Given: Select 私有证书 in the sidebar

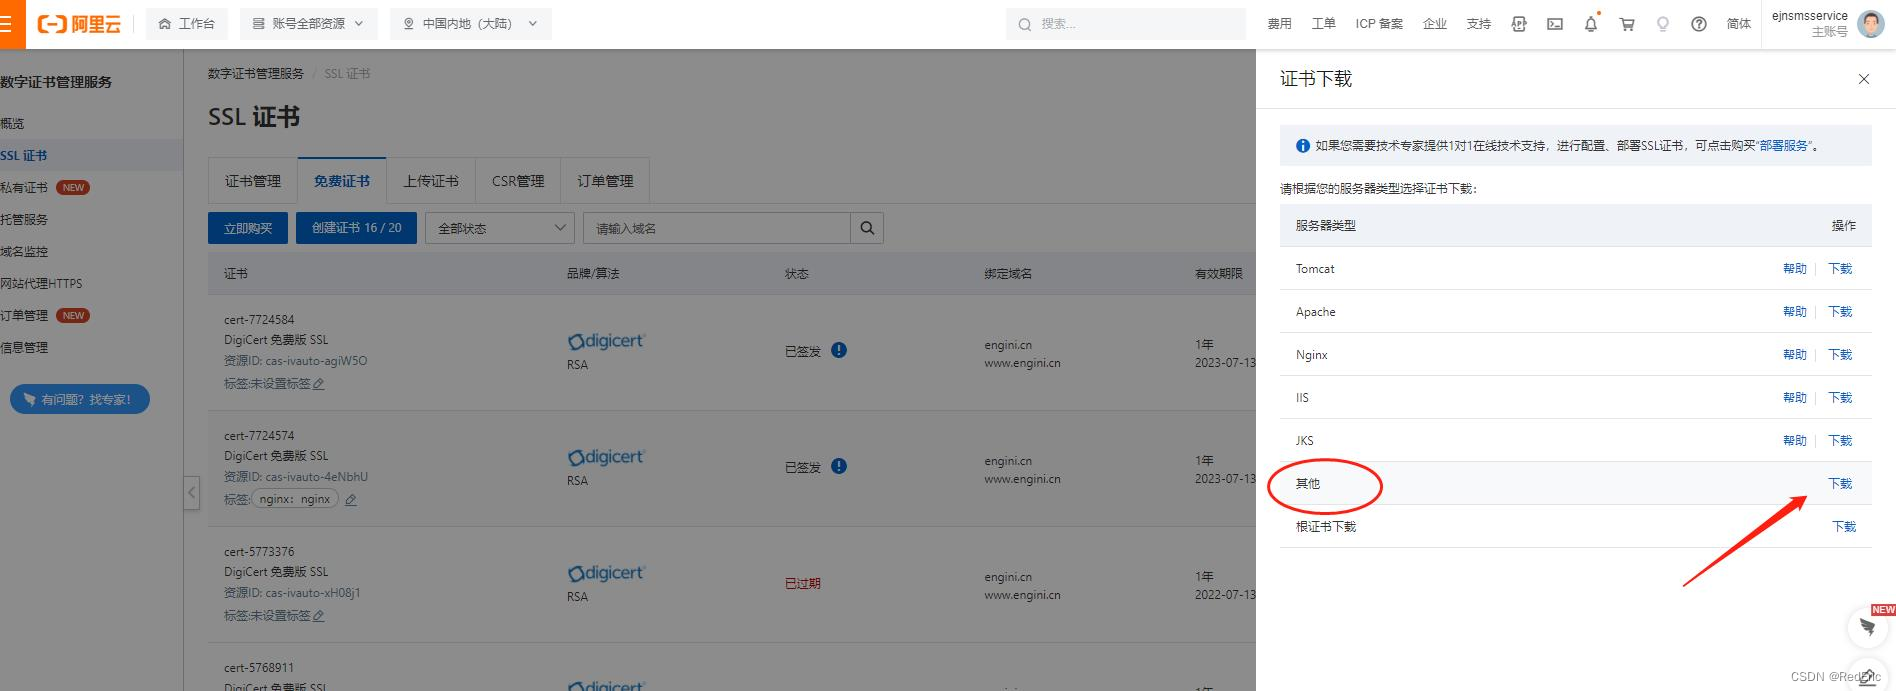Looking at the screenshot, I should pyautogui.click(x=24, y=188).
